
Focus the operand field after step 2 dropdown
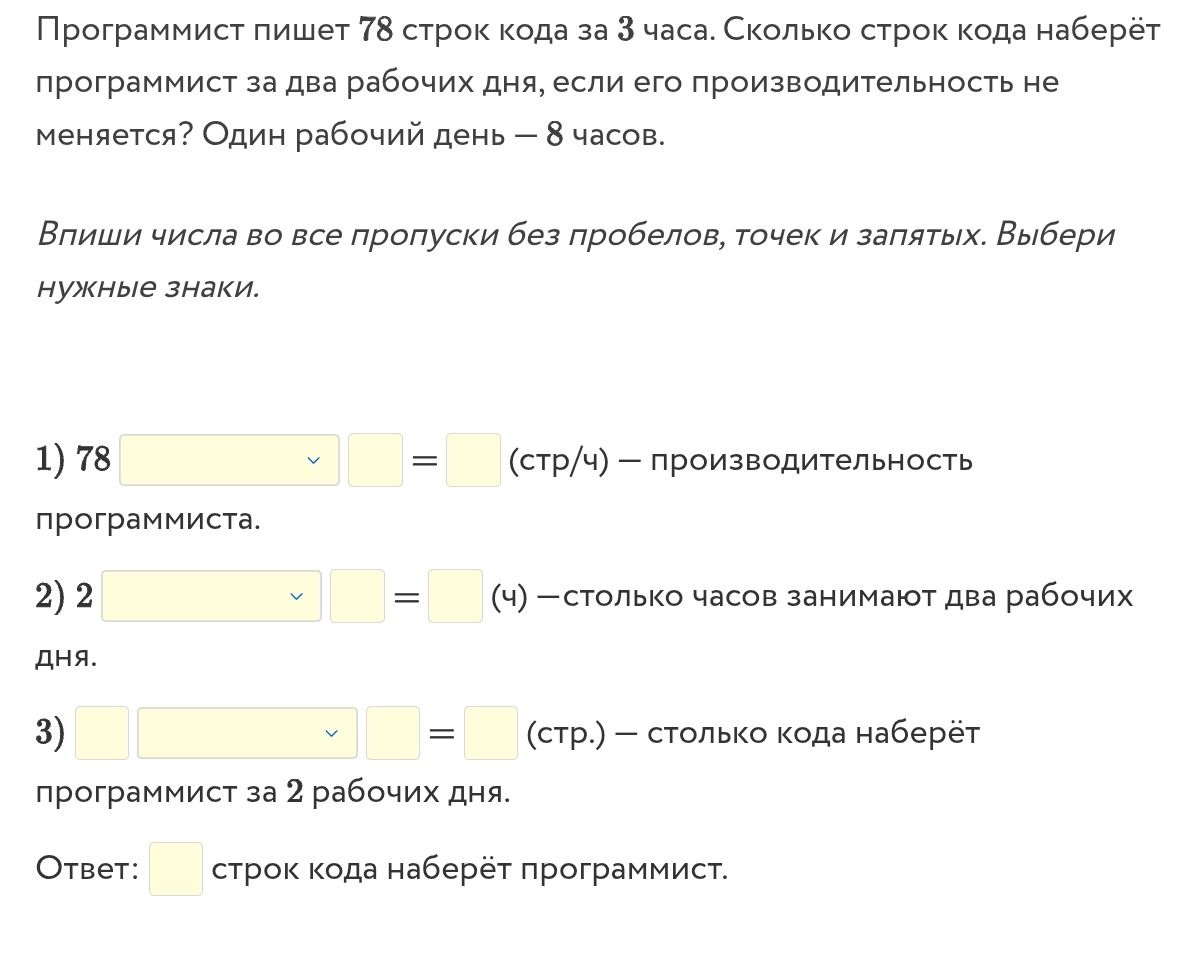(357, 596)
